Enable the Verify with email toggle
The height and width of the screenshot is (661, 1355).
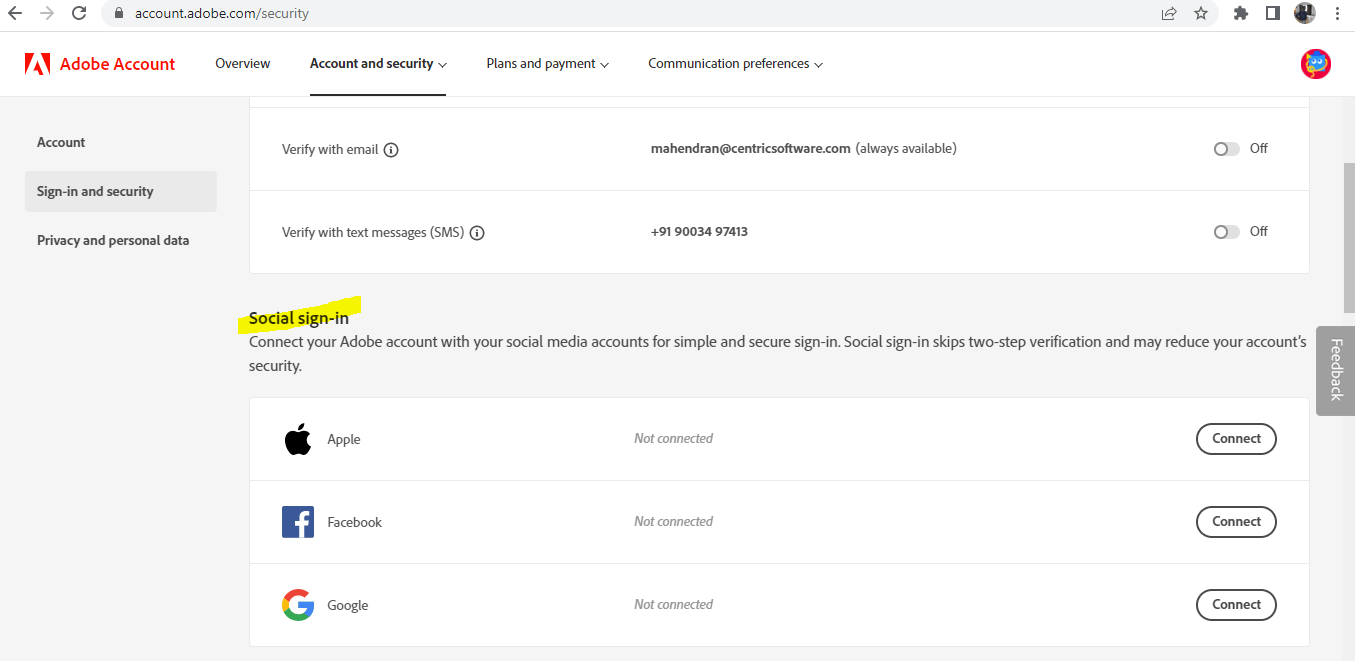pyautogui.click(x=1226, y=148)
